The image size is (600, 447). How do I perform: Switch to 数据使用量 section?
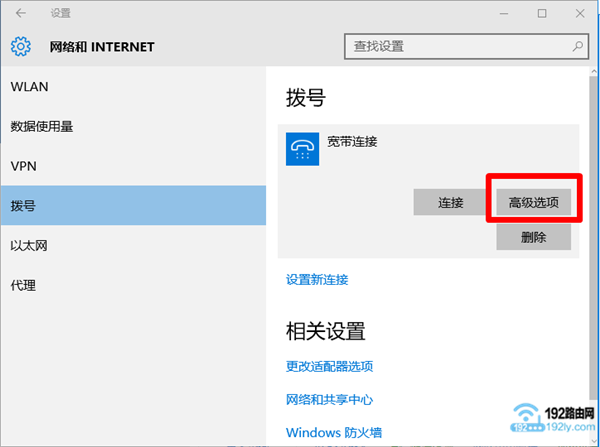[x=42, y=127]
